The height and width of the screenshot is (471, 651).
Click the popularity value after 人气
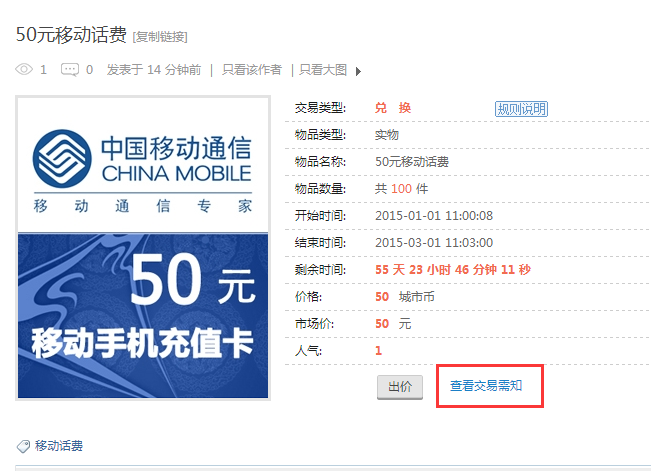click(x=378, y=351)
